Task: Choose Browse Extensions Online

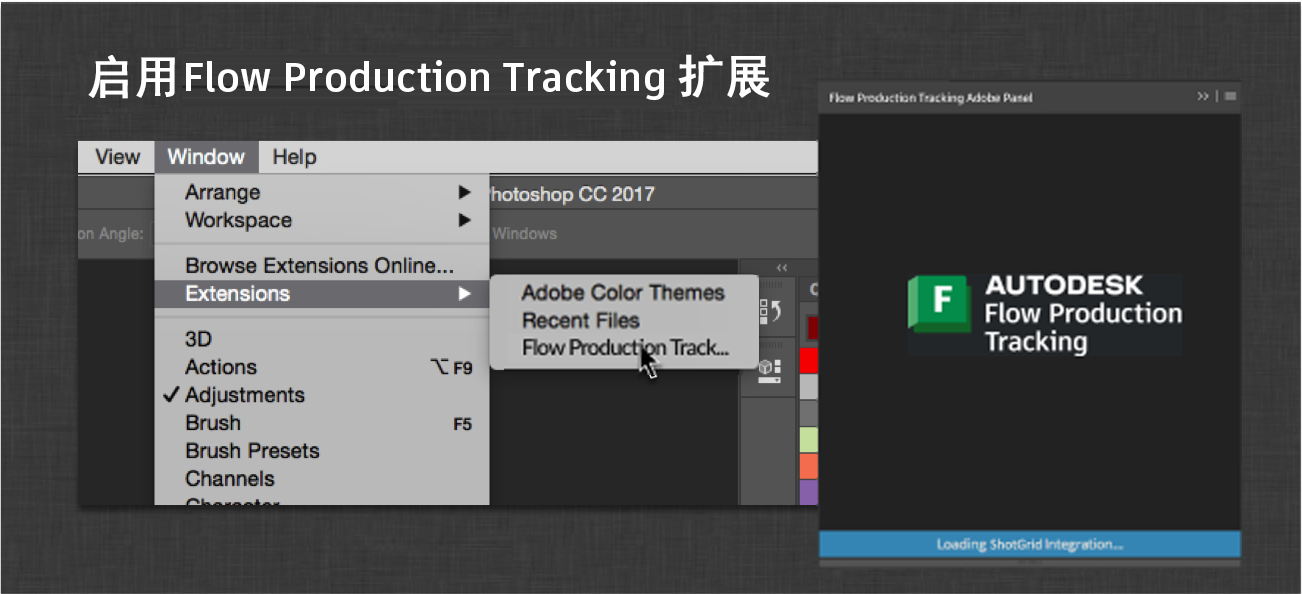Action: (x=322, y=266)
